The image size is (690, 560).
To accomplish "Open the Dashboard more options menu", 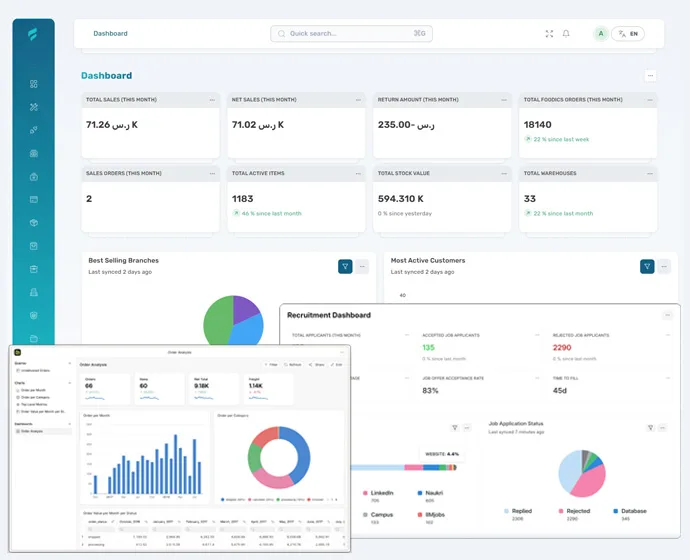I will coord(650,75).
